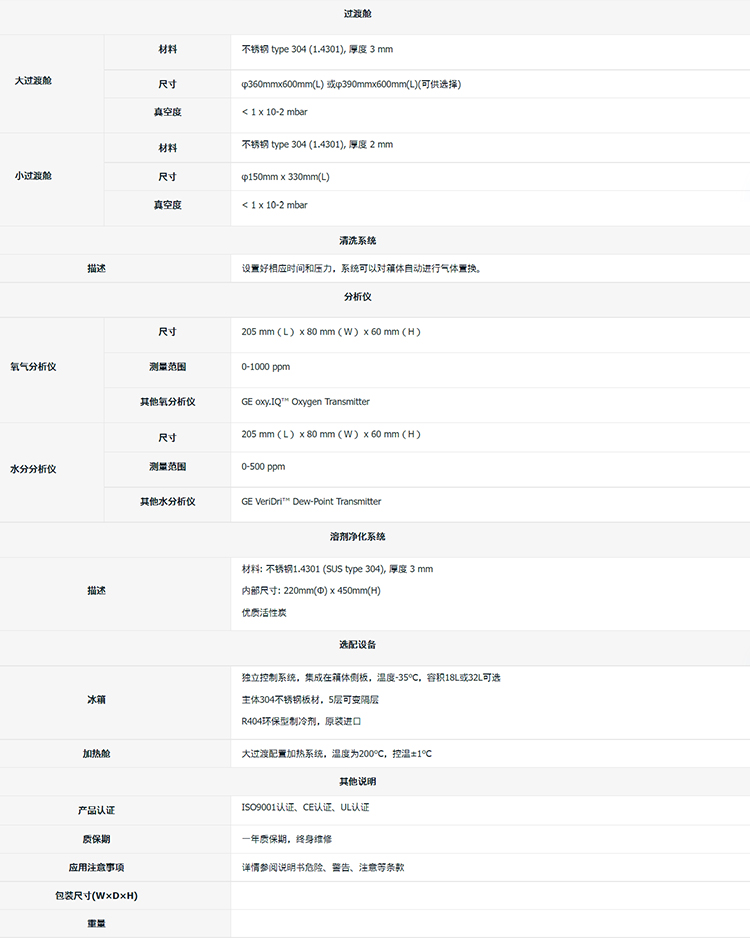Select the 应用注意事项 row label
Screen dimensions: 750x938
(x=97, y=867)
